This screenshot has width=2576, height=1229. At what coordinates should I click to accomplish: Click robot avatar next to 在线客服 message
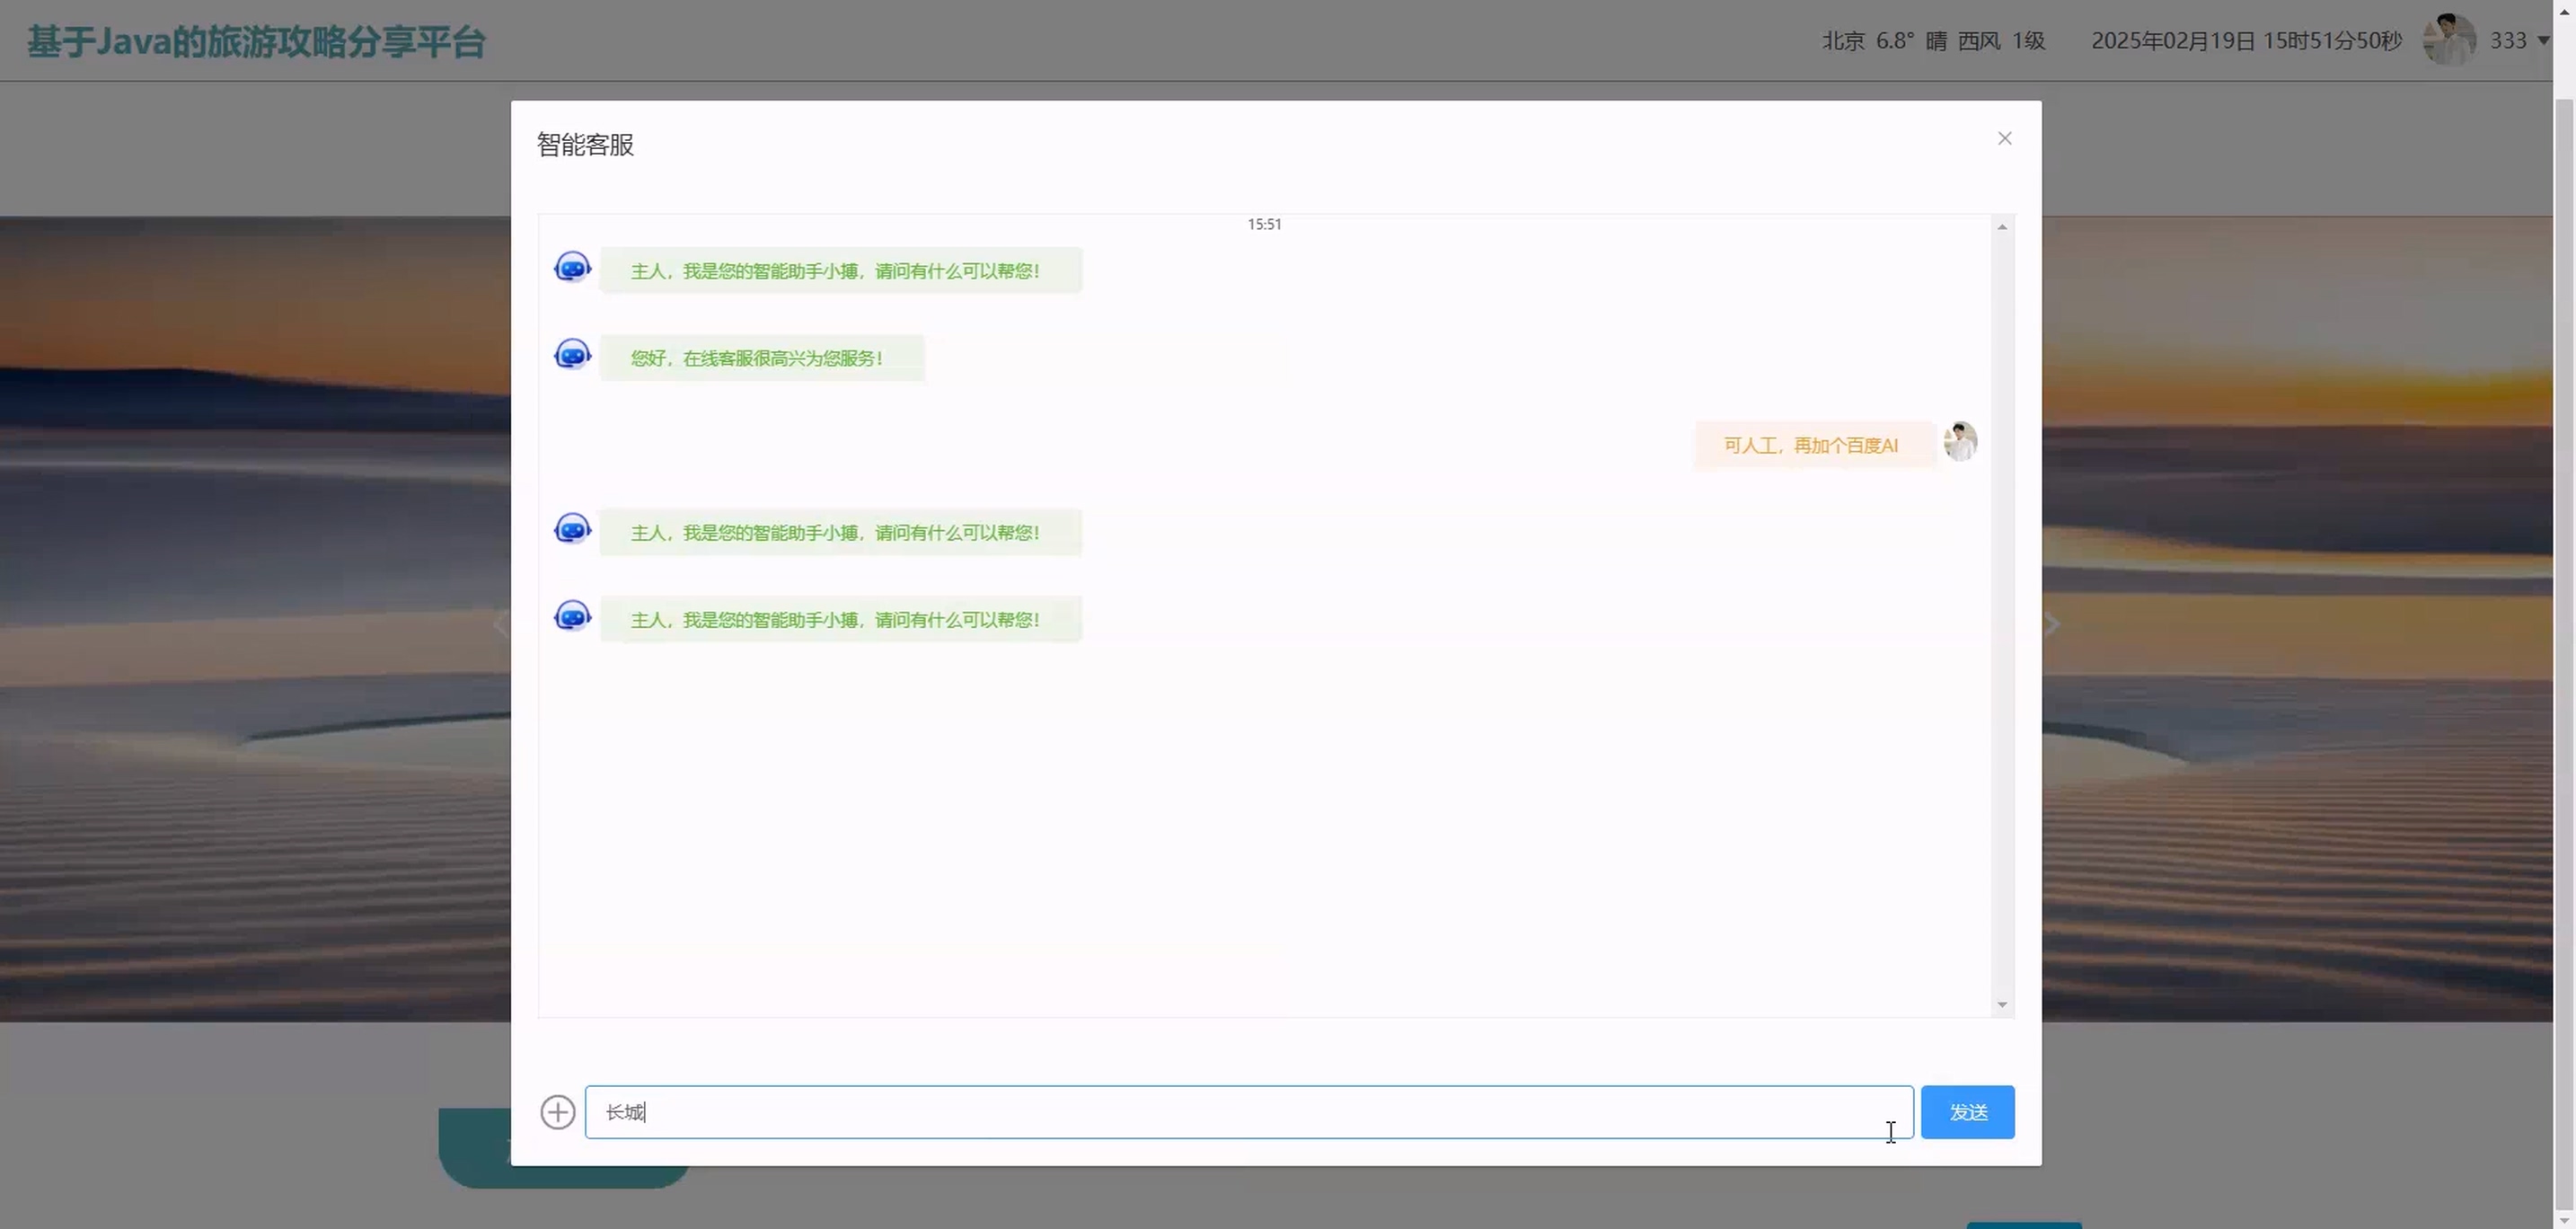pyautogui.click(x=572, y=355)
